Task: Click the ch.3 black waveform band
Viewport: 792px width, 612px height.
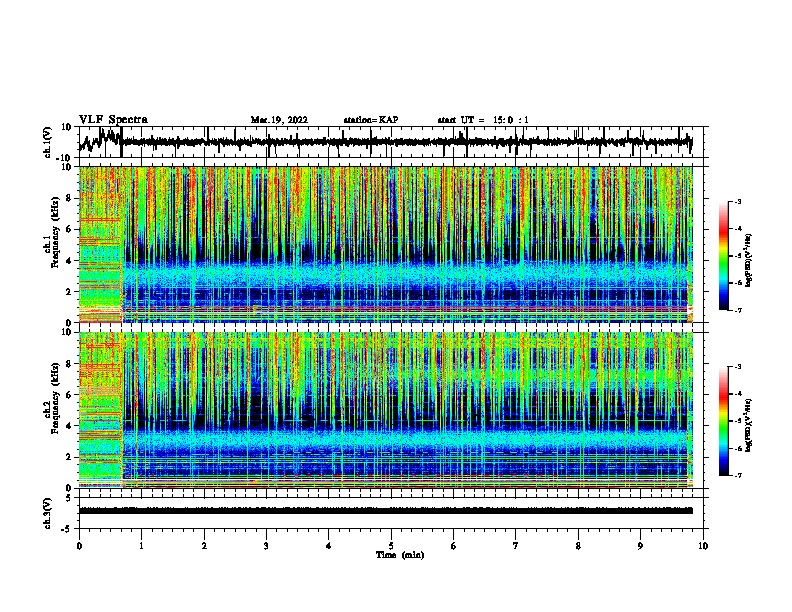Action: tap(386, 511)
